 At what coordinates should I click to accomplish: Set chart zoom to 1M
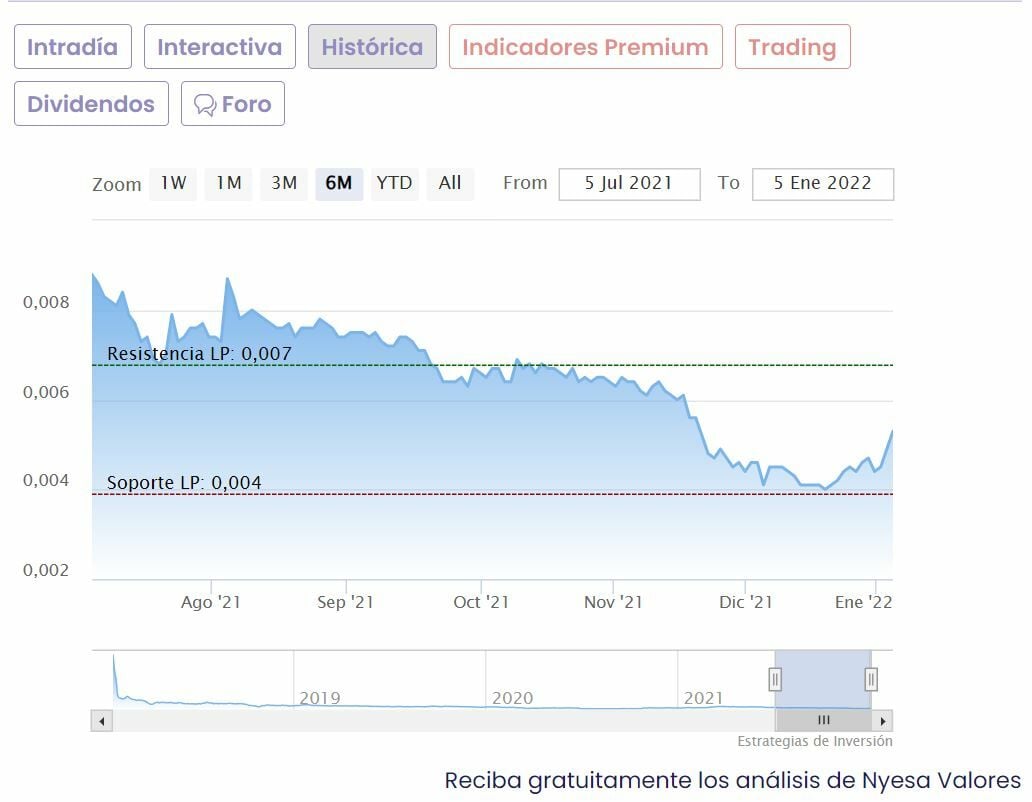pyautogui.click(x=229, y=184)
